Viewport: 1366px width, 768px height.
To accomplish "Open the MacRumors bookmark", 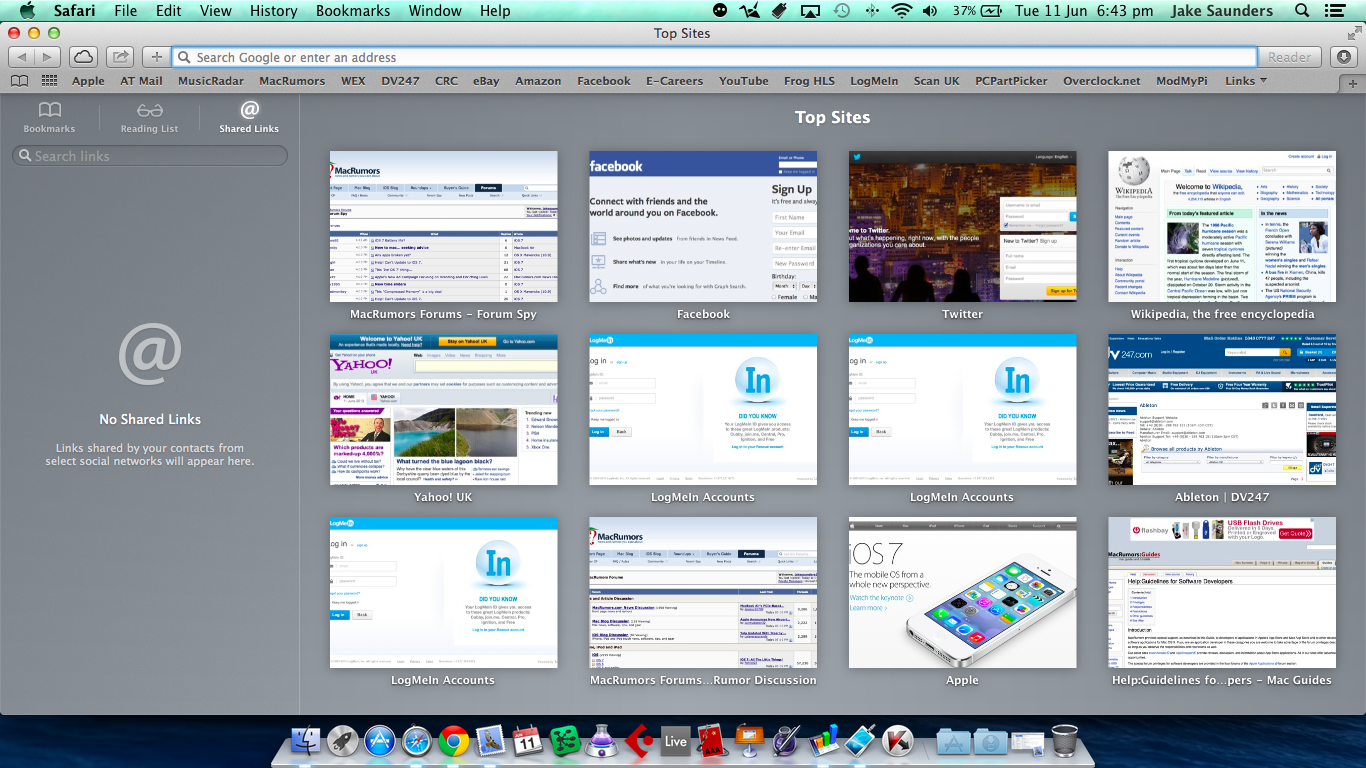I will click(292, 81).
